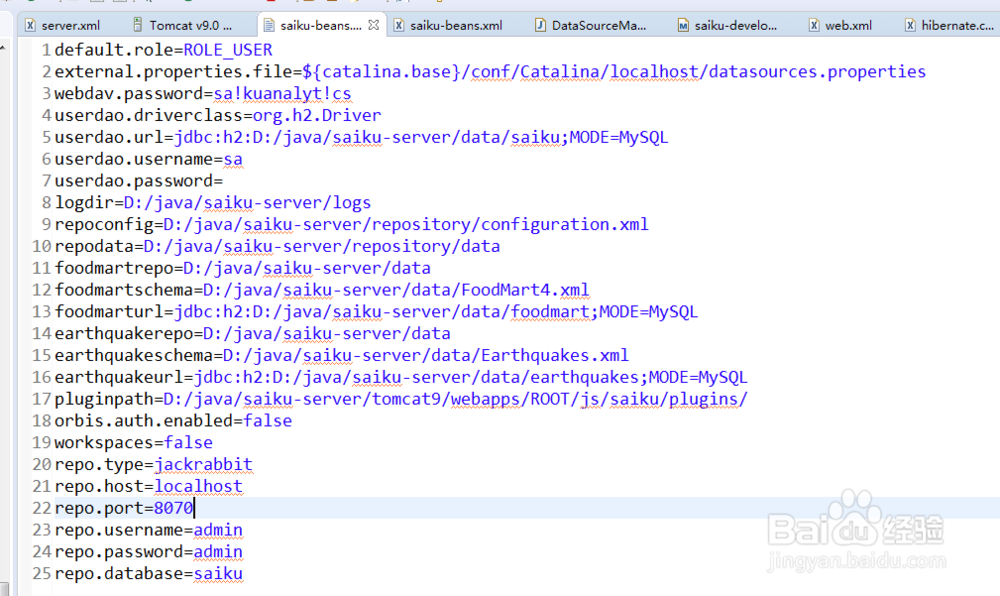Click the repodata path value

[321, 246]
